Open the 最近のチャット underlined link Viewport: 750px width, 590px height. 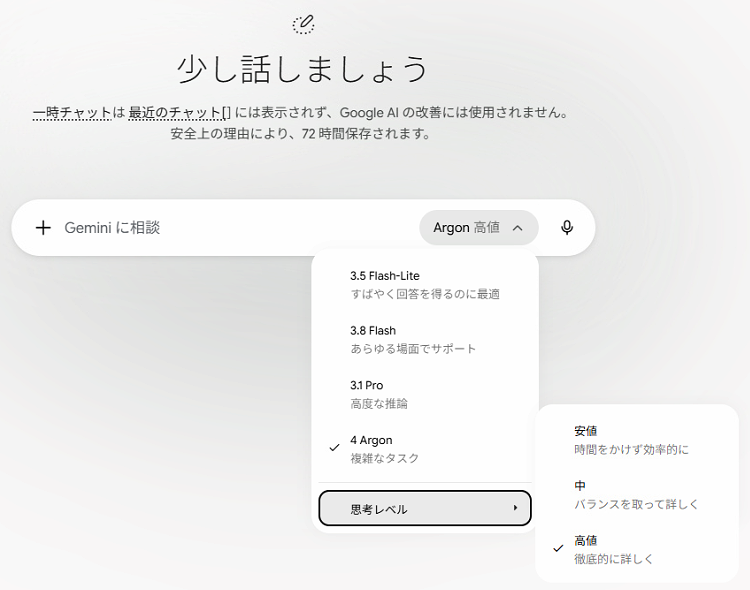click(179, 113)
